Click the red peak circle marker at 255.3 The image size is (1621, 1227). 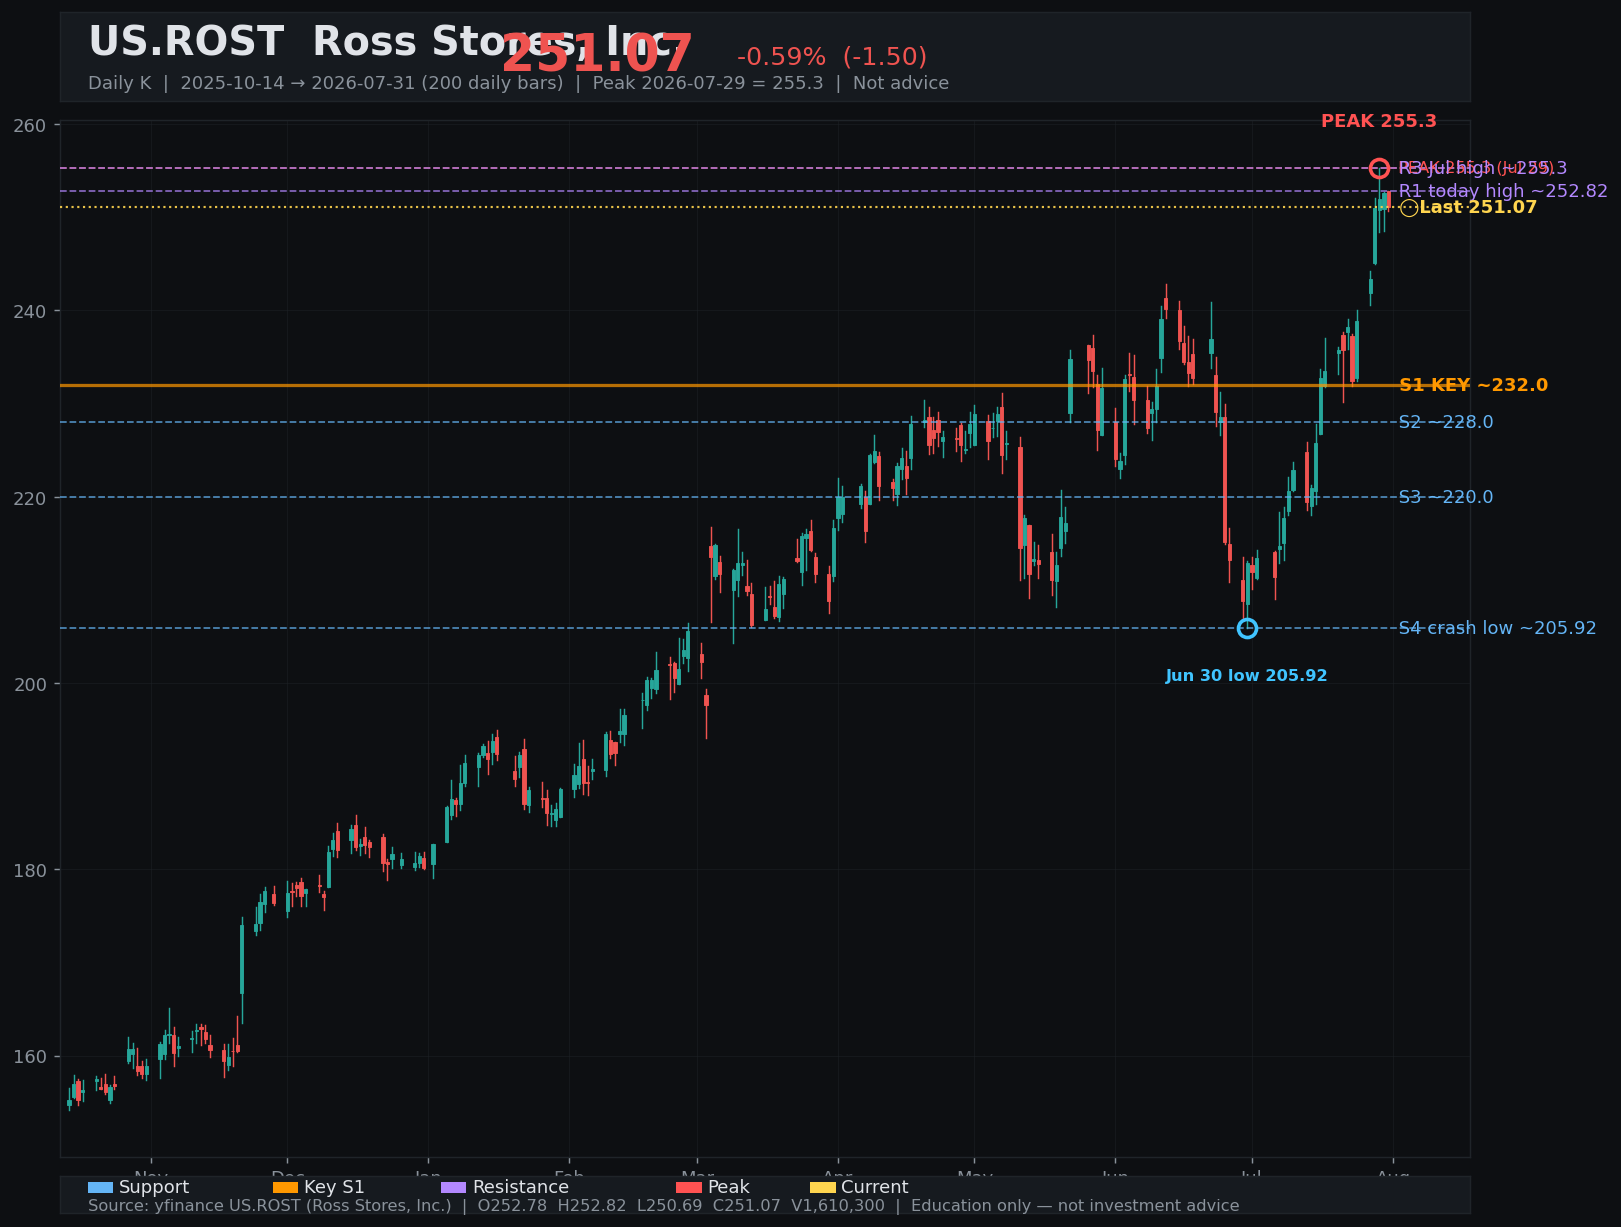point(1379,168)
